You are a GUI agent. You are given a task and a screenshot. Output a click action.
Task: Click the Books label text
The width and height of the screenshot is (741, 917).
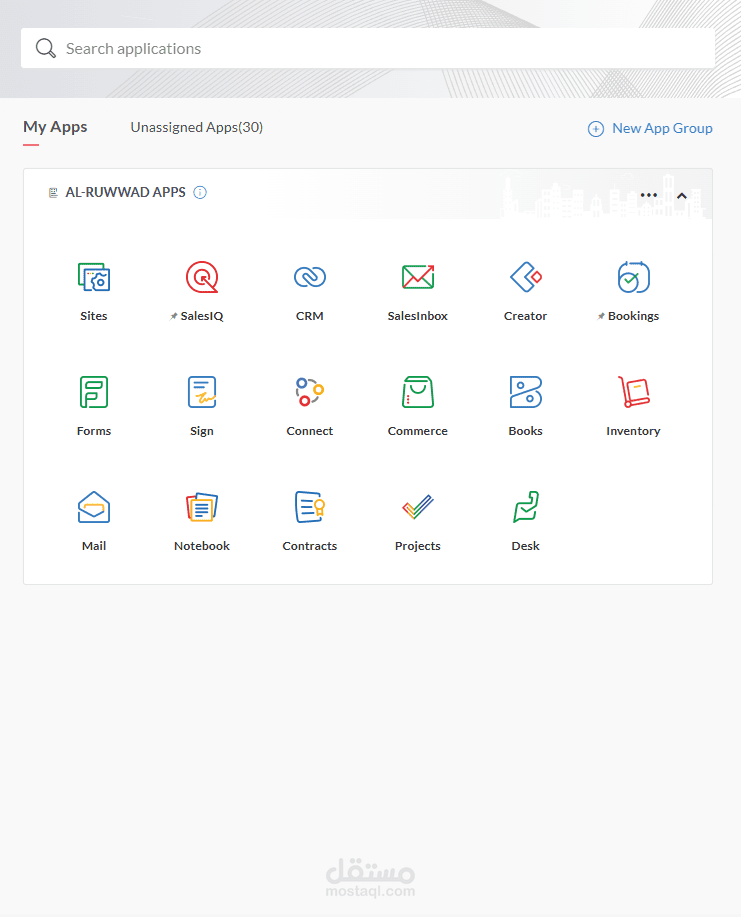click(x=525, y=431)
